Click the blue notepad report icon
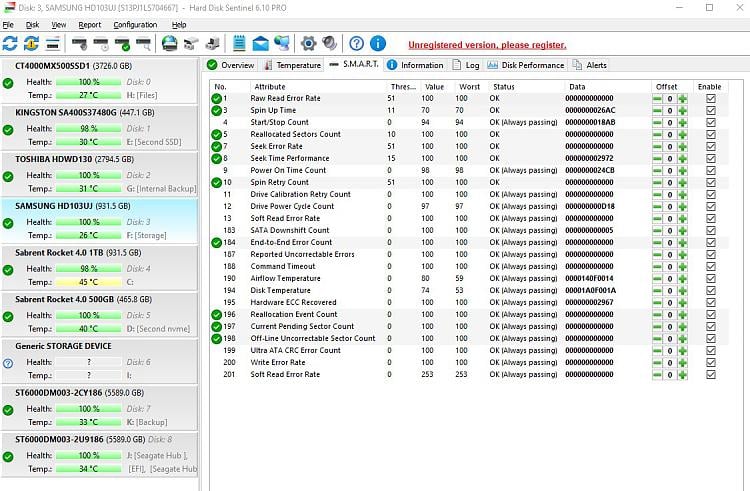The width and height of the screenshot is (750, 491). click(239, 44)
